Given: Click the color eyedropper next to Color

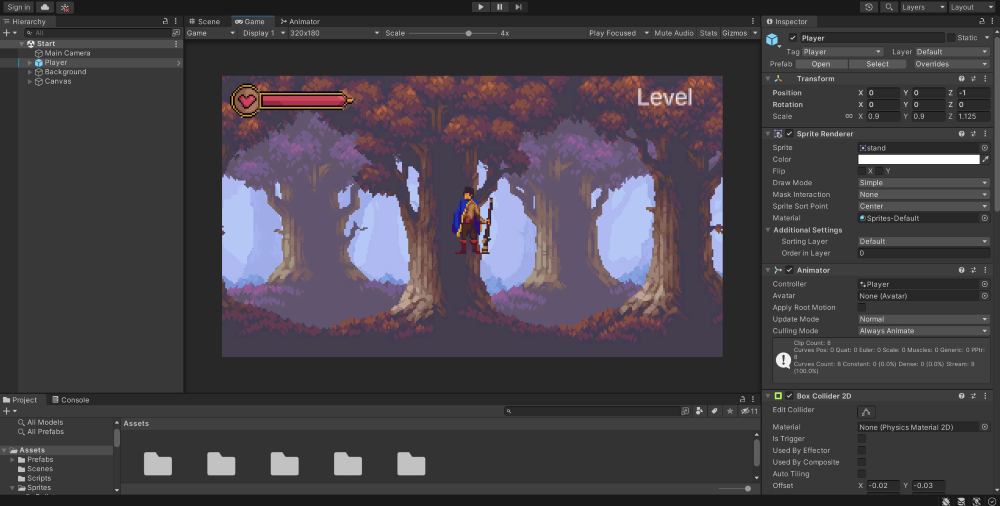Looking at the screenshot, I should coord(985,159).
